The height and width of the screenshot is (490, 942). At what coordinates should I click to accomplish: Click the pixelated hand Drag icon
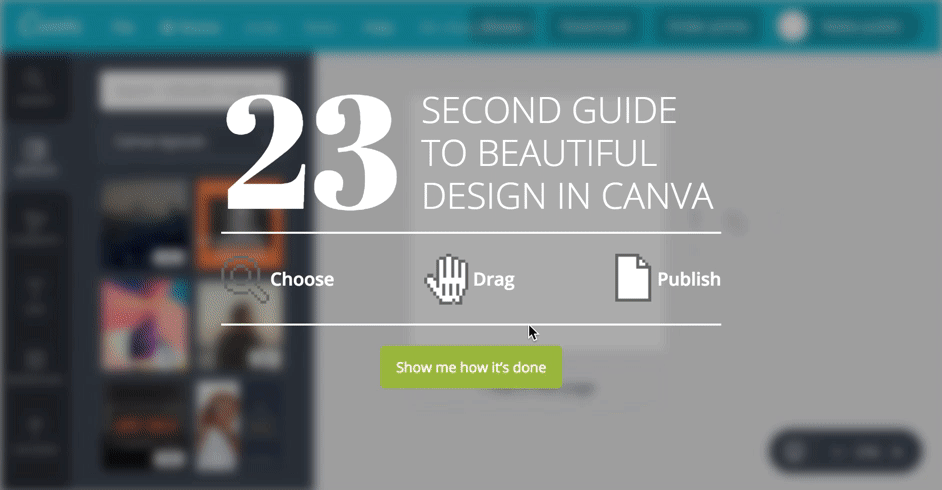[x=446, y=279]
